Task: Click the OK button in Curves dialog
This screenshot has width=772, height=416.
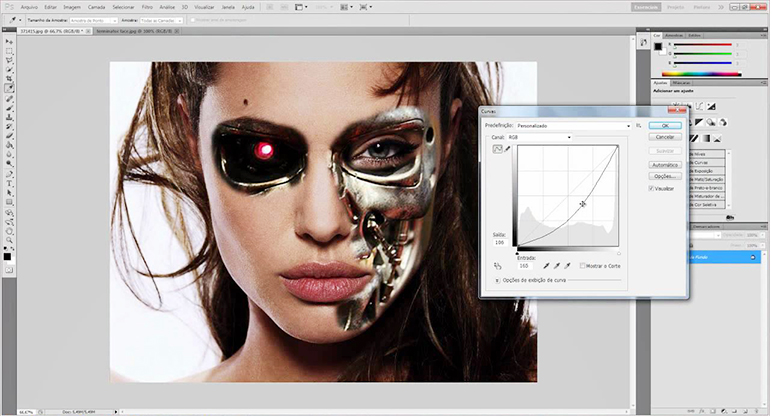Action: coord(664,126)
